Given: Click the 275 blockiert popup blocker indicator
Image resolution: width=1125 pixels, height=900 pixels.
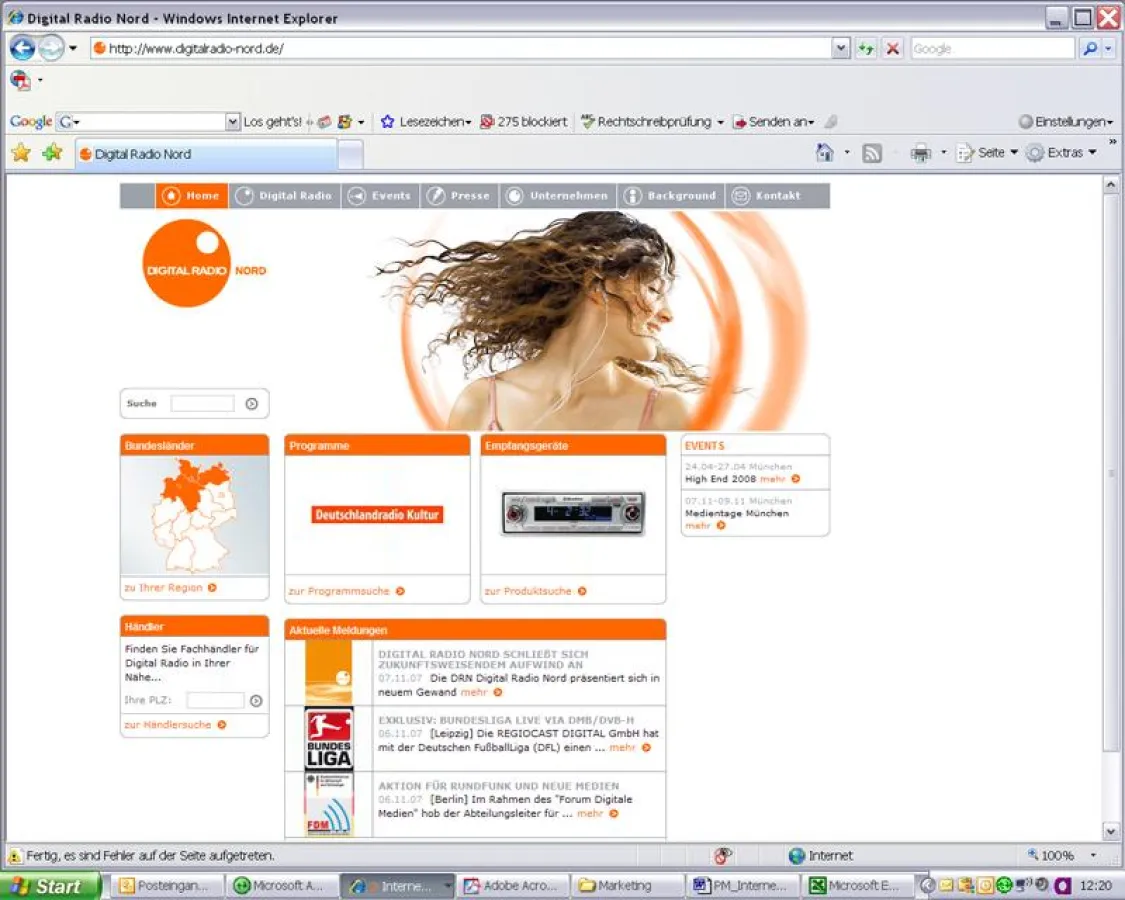Looking at the screenshot, I should (x=525, y=121).
